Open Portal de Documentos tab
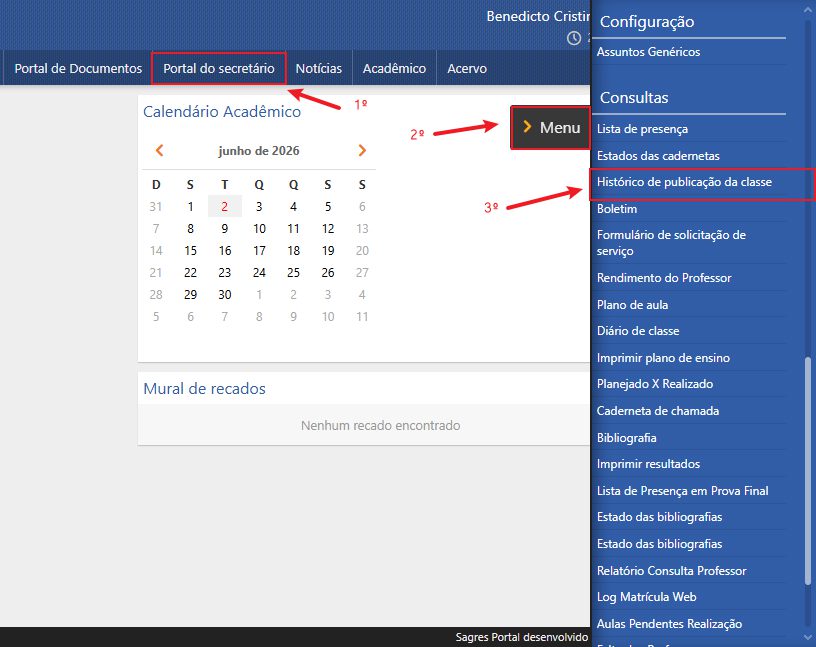816x647 pixels. (78, 68)
